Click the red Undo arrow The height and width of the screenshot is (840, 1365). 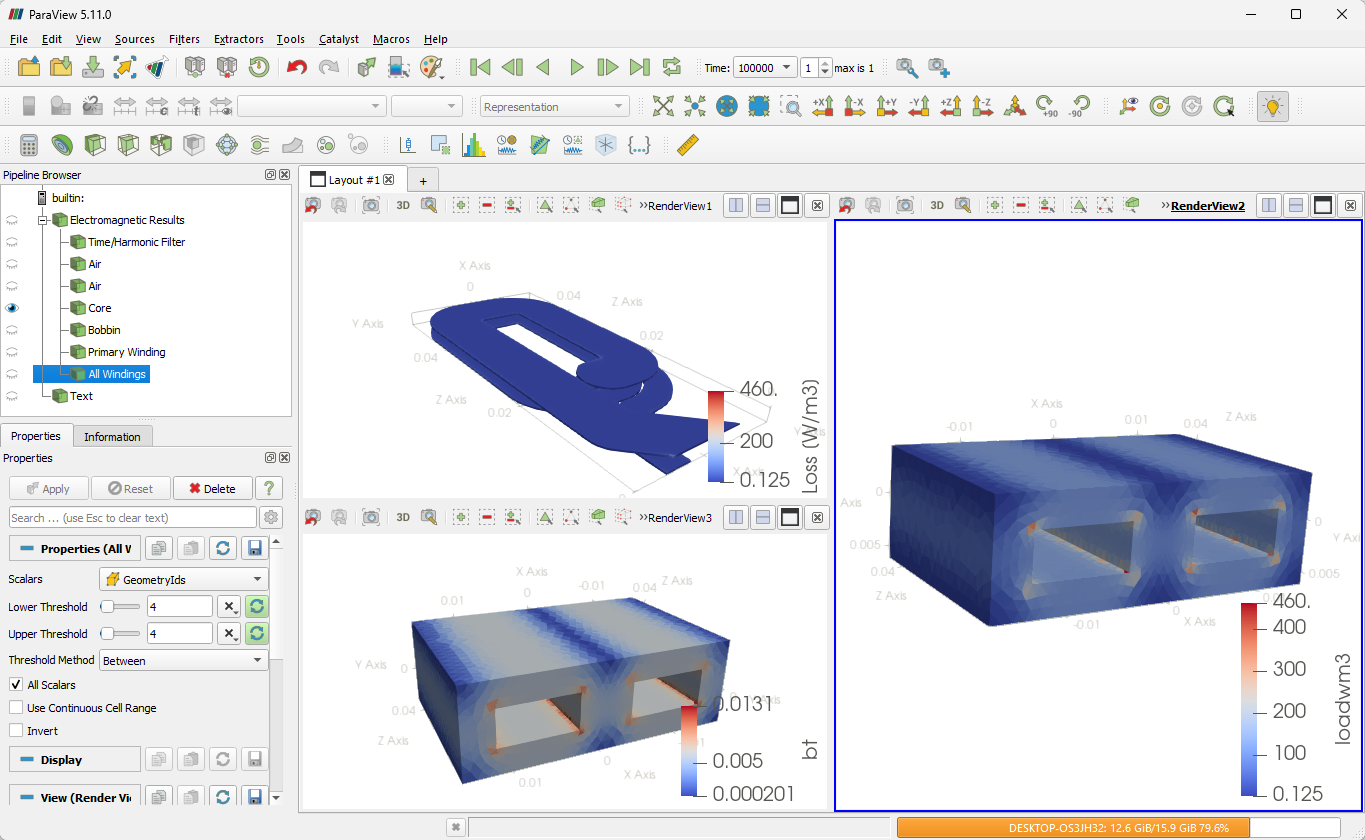point(297,67)
